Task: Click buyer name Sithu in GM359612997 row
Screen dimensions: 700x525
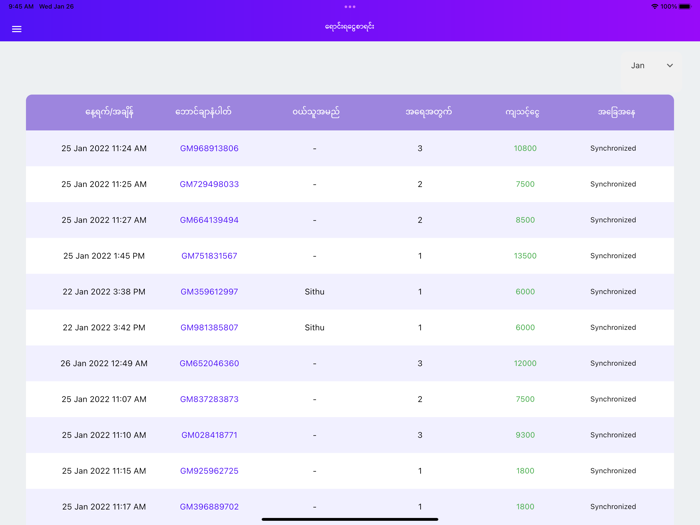Action: click(314, 292)
